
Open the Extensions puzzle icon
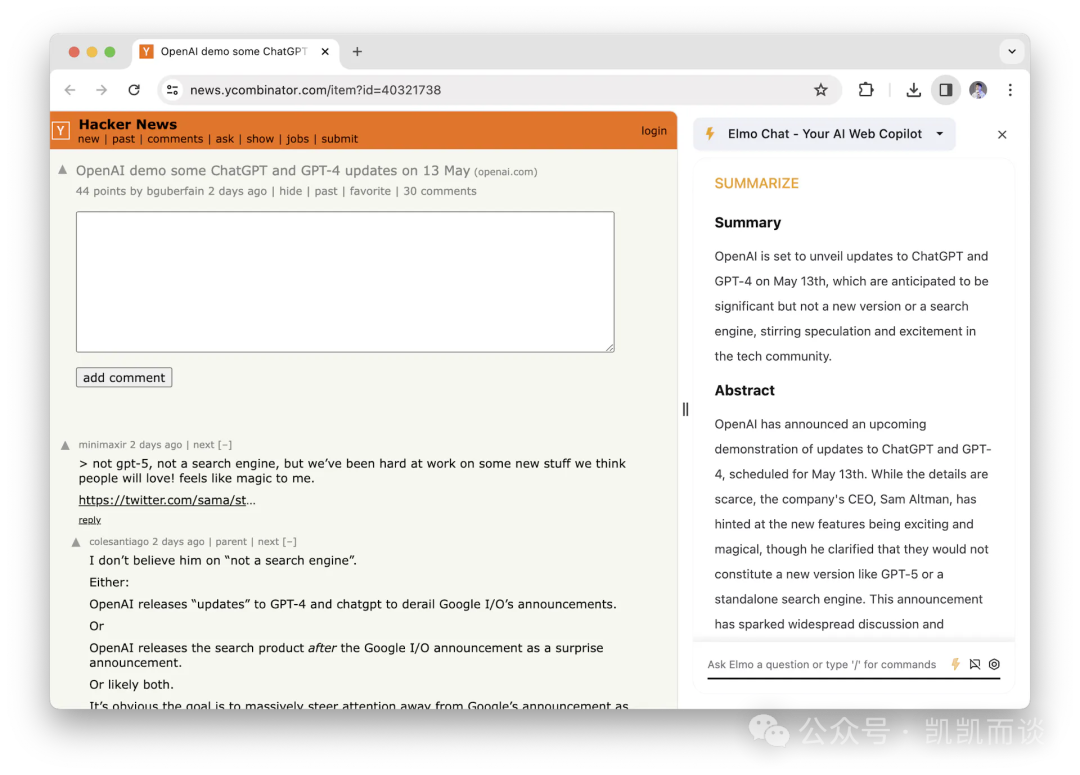[866, 90]
